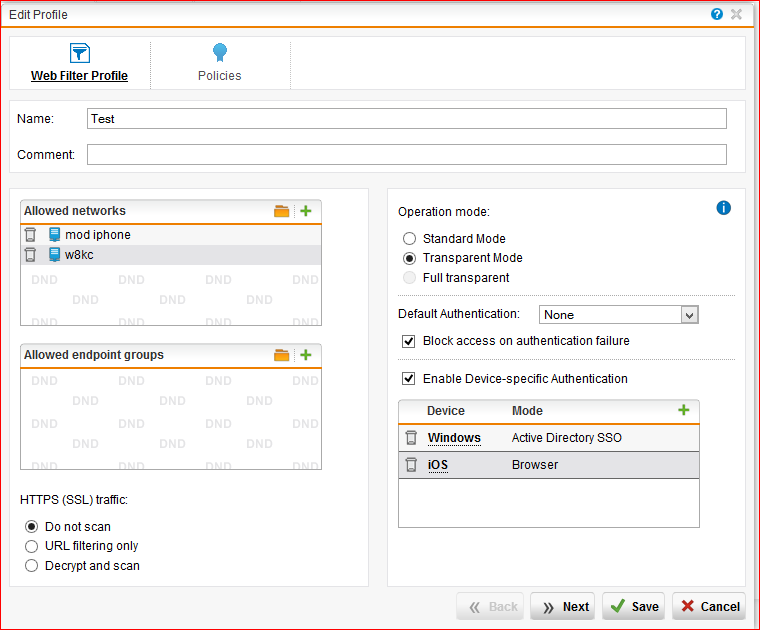The width and height of the screenshot is (760, 630).
Task: Select Standard Mode operation
Action: [x=409, y=239]
